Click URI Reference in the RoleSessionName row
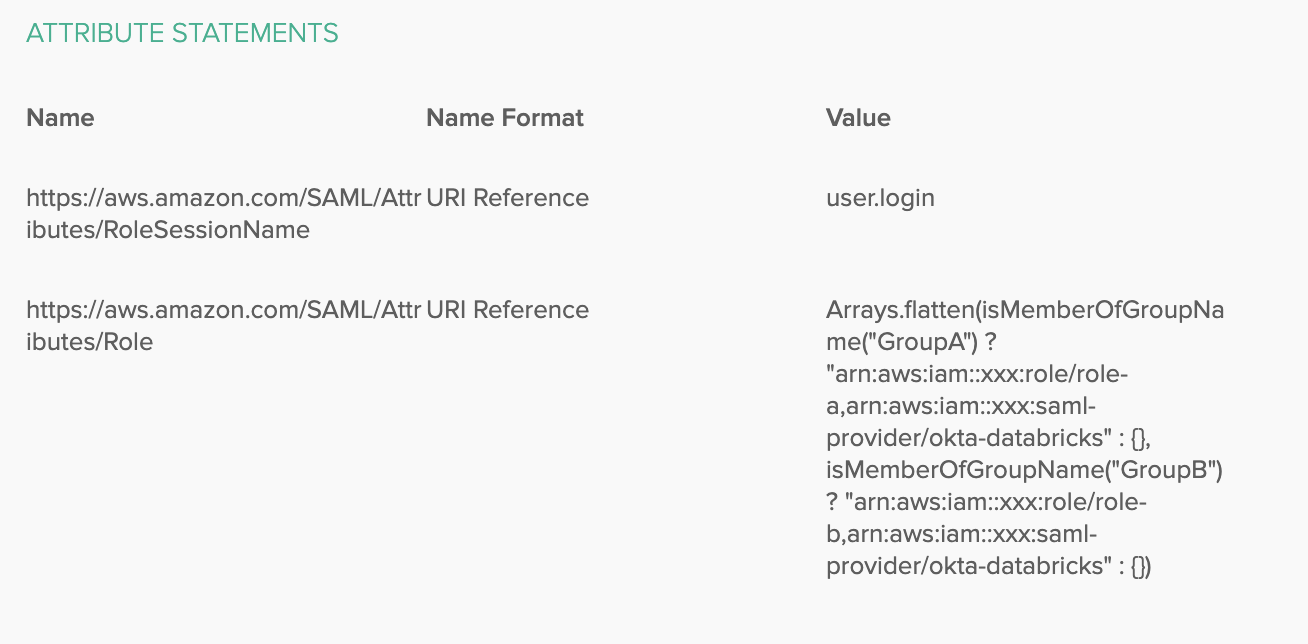This screenshot has width=1308, height=644. point(508,198)
